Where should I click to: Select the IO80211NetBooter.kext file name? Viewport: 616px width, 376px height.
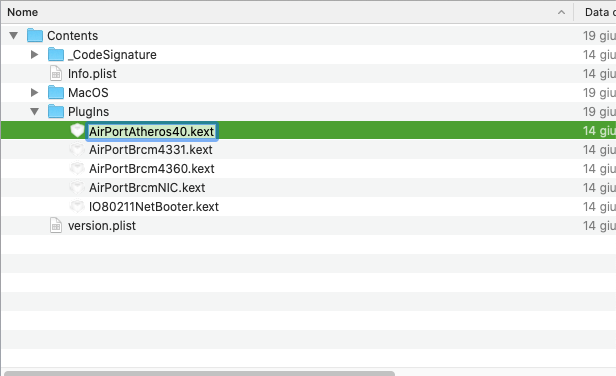tap(154, 207)
